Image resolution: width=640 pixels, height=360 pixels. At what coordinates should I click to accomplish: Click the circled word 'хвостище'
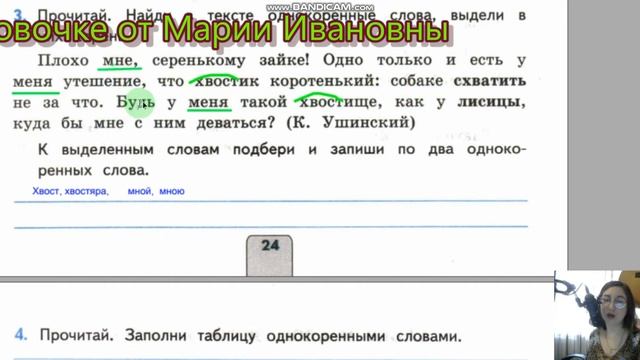pyautogui.click(x=340, y=102)
